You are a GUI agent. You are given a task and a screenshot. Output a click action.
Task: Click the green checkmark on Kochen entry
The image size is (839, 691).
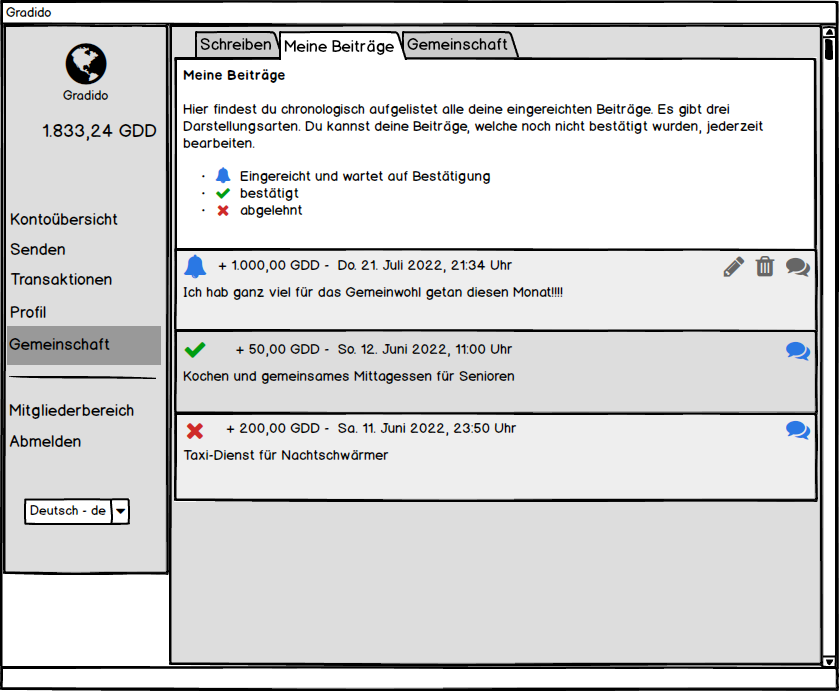pyautogui.click(x=195, y=350)
